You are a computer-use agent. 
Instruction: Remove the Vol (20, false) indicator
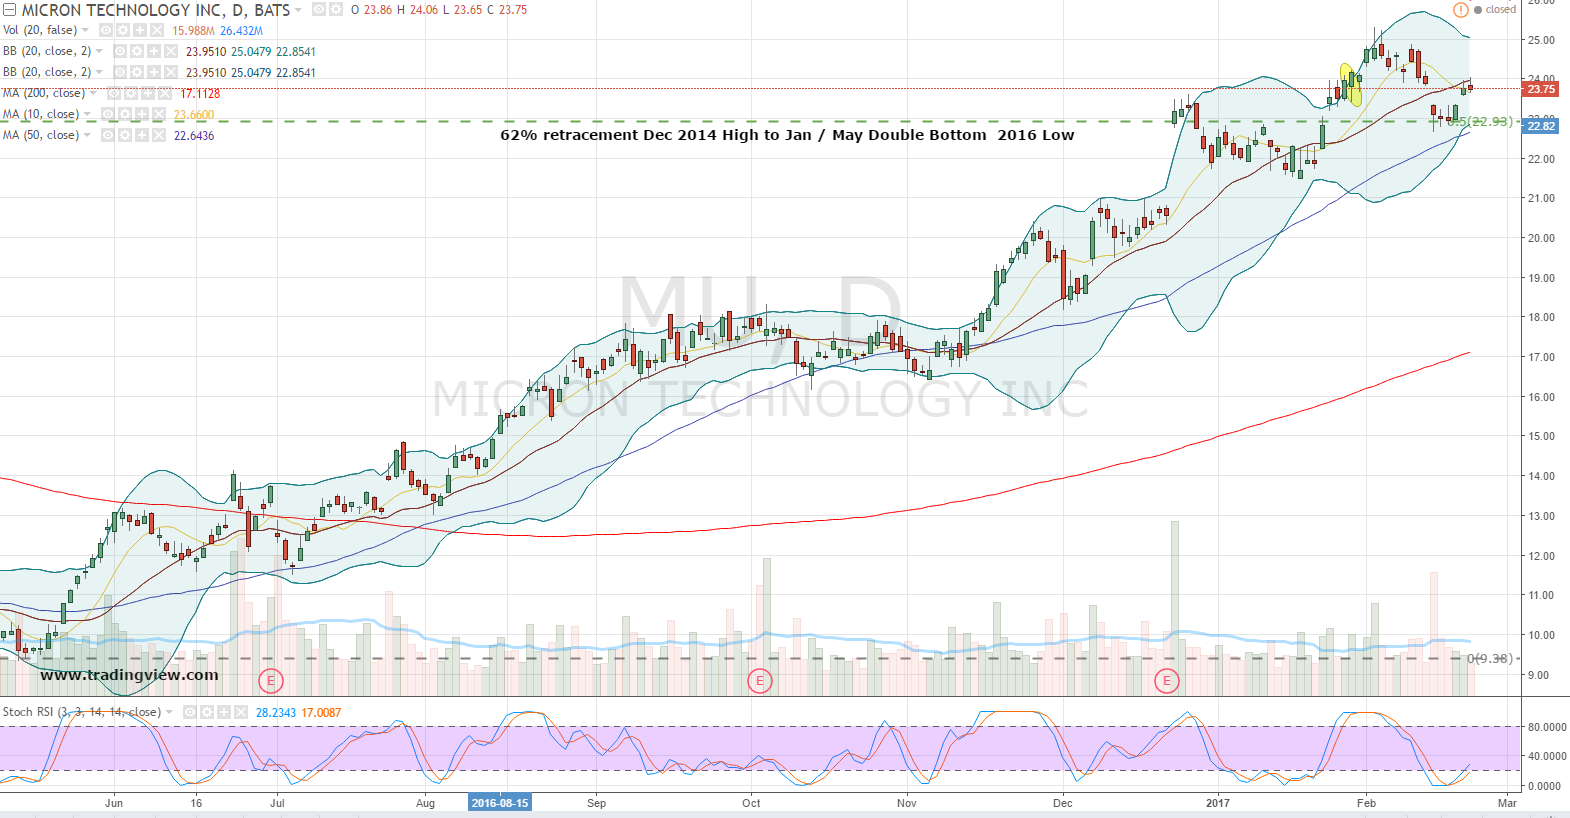click(x=157, y=30)
